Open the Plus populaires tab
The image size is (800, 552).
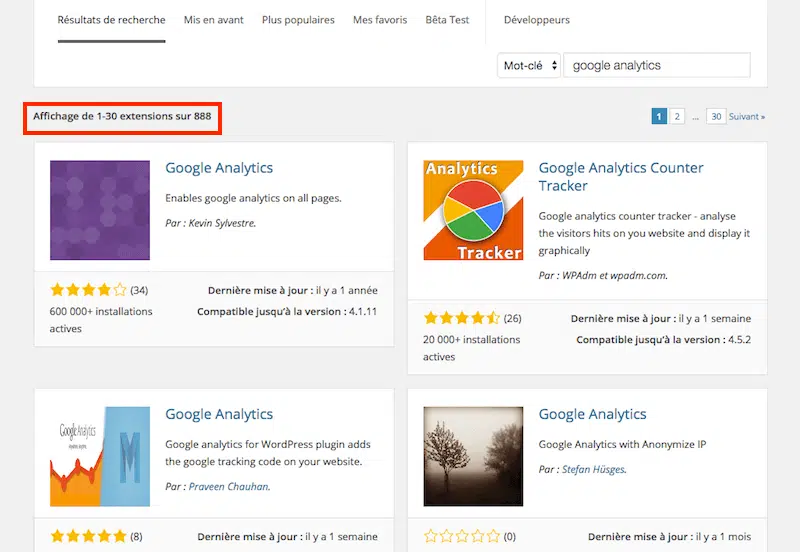point(298,20)
